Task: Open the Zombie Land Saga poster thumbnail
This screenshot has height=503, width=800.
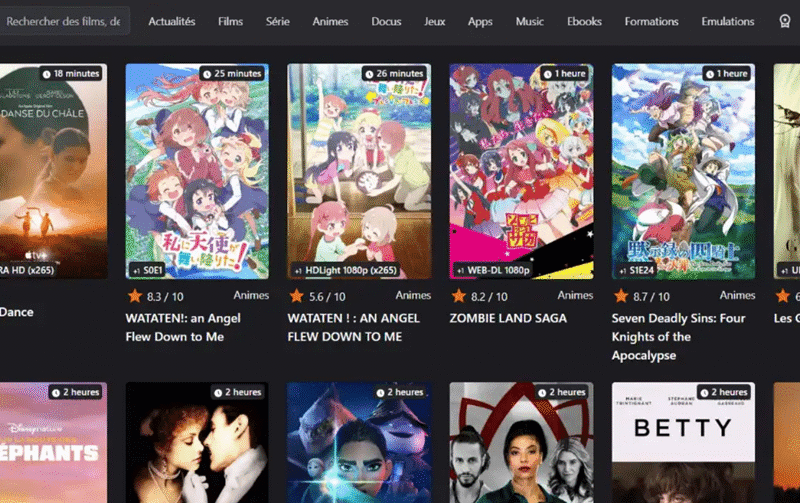Action: coord(521,171)
